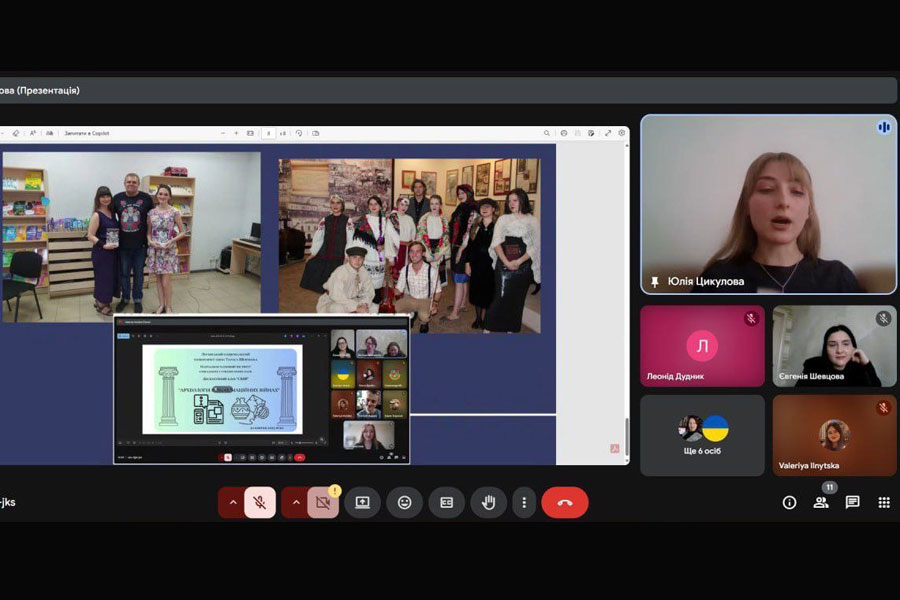Viewport: 900px width, 600px height.
Task: Expand video settings arrow beside camera
Action: coord(295,502)
